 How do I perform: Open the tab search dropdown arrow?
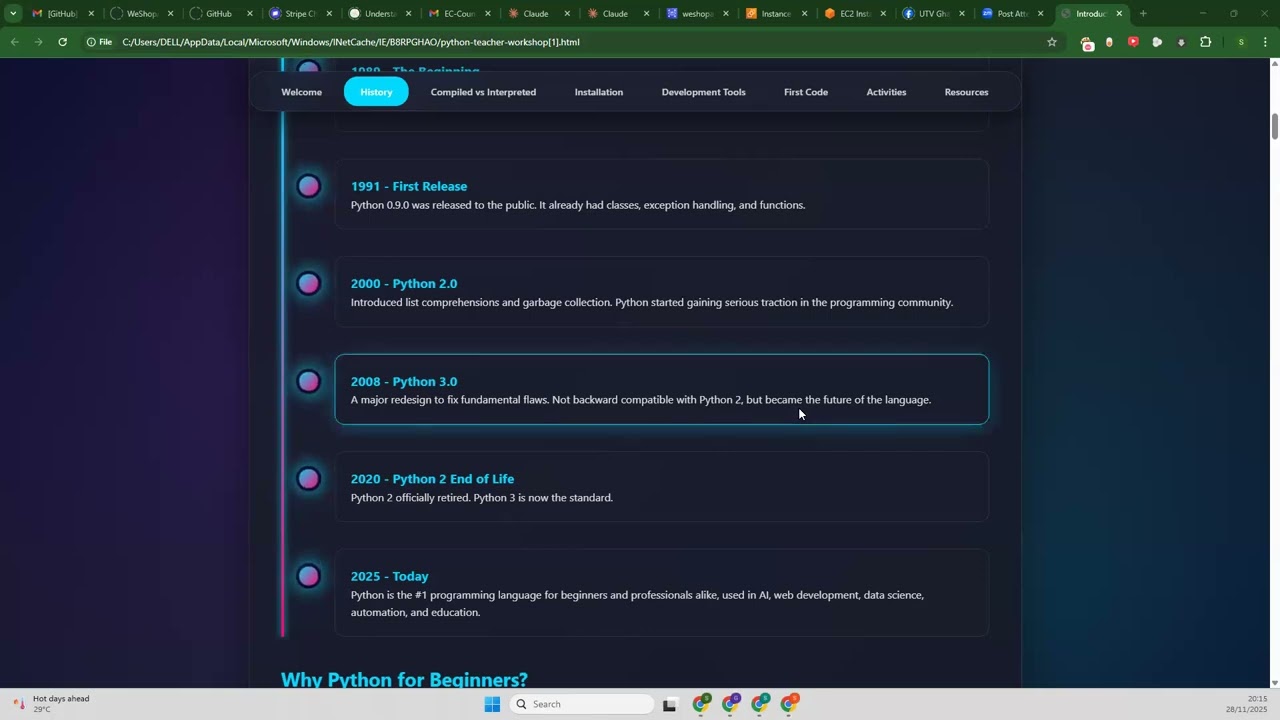pos(13,14)
